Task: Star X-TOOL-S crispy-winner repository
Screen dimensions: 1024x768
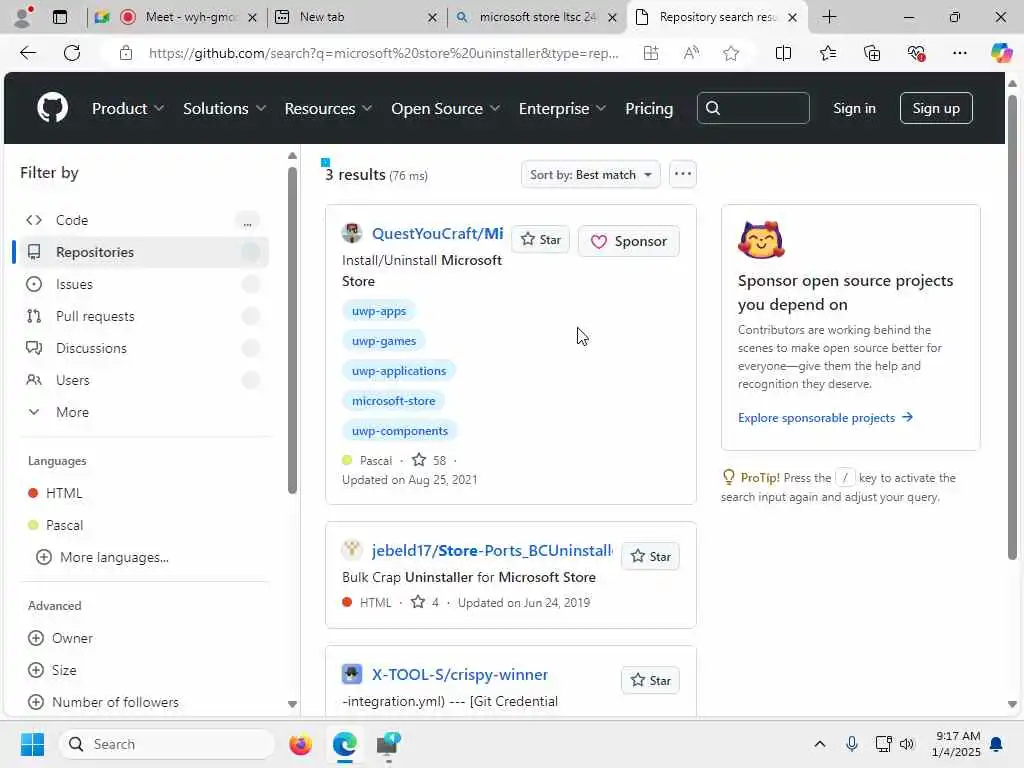Action: 650,680
